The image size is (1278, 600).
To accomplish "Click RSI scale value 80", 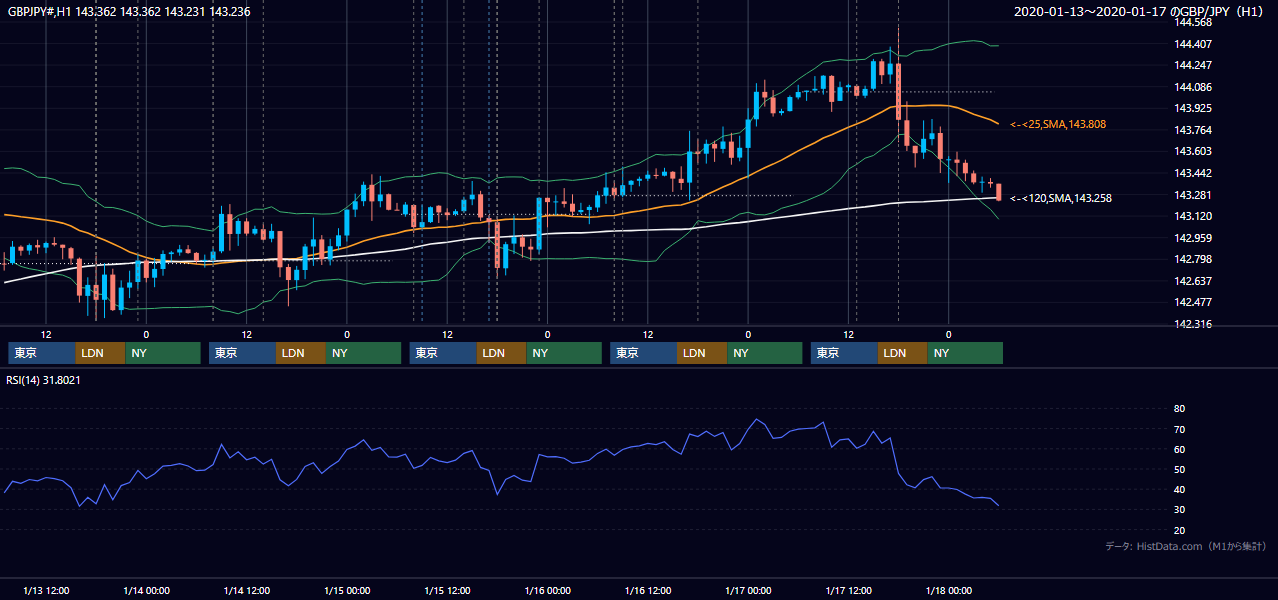I will [1180, 409].
